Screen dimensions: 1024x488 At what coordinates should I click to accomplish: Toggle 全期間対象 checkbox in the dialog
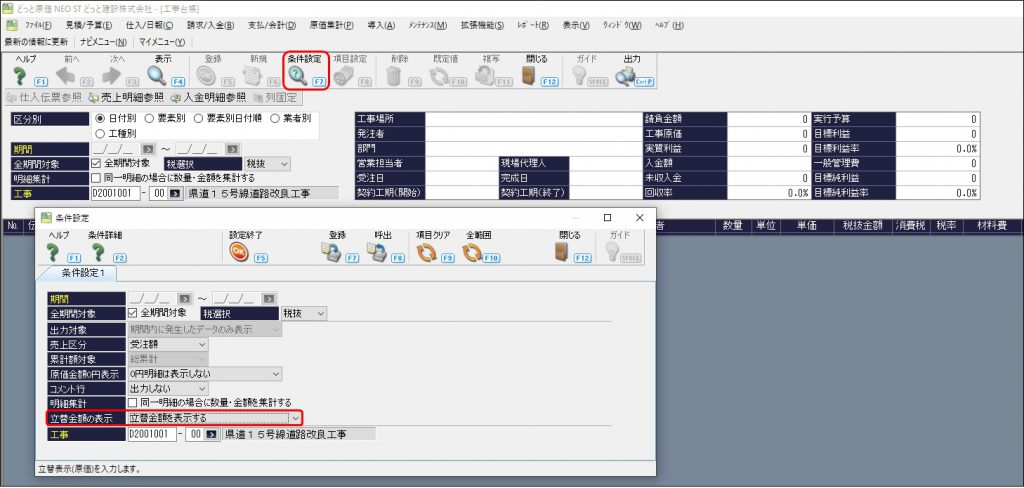pyautogui.click(x=133, y=313)
